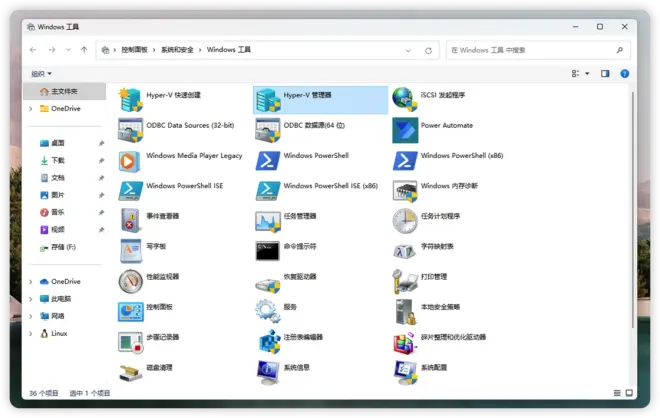Screen dimensions: 660x418
Task: Open the 本地安全策略 icon
Action: pyautogui.click(x=405, y=312)
